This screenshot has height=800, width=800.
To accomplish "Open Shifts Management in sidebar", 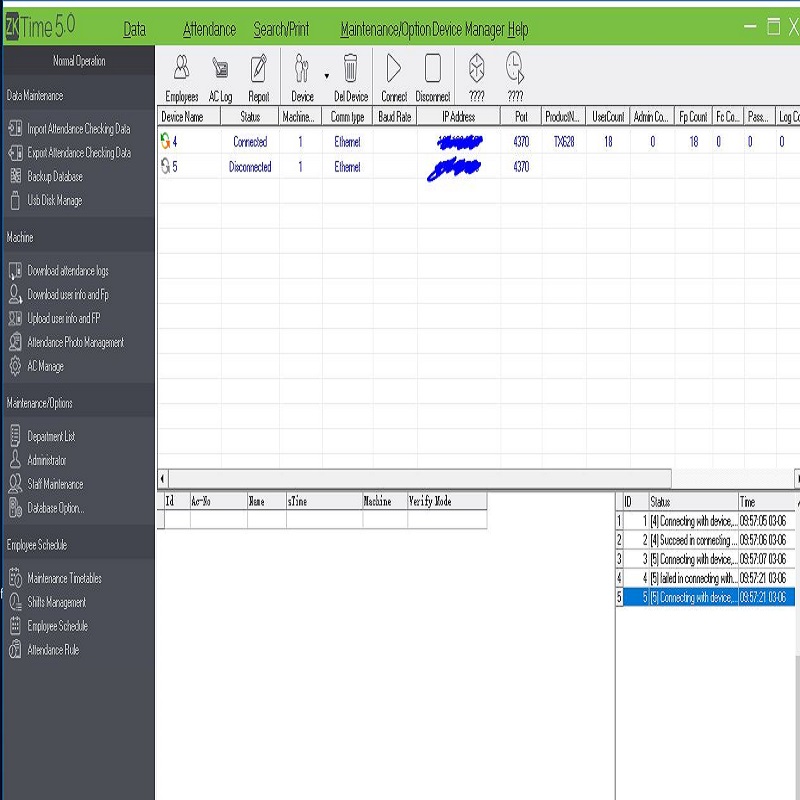I will pos(56,602).
